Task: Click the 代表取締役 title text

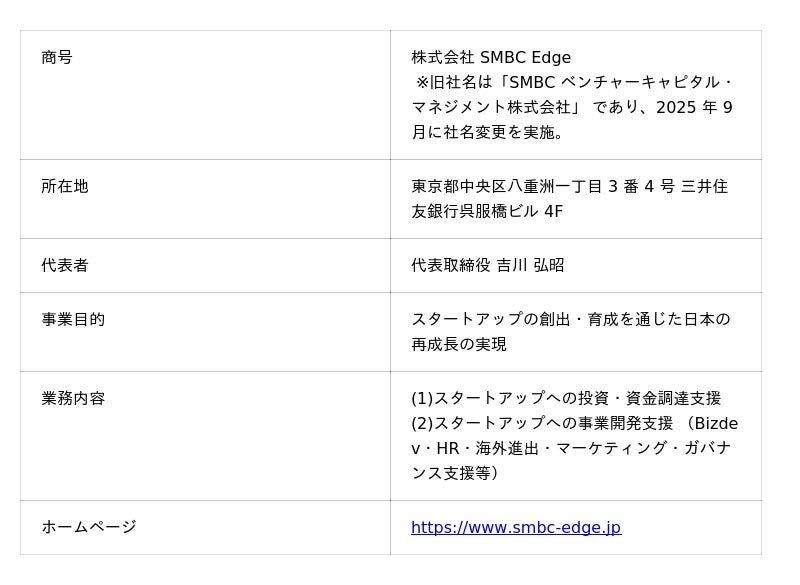Action: (x=451, y=266)
